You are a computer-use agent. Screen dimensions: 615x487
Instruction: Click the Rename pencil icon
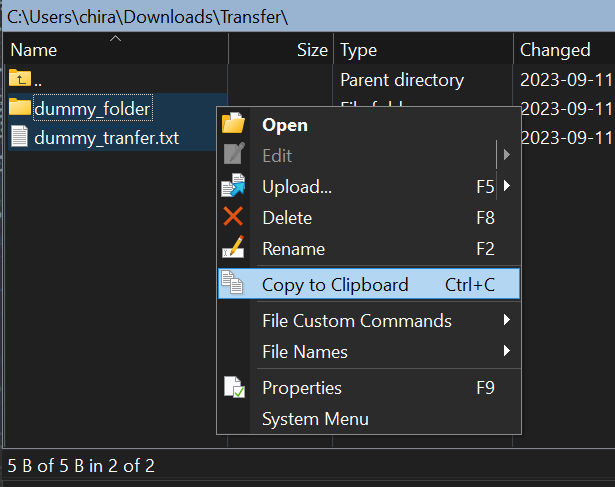(233, 249)
